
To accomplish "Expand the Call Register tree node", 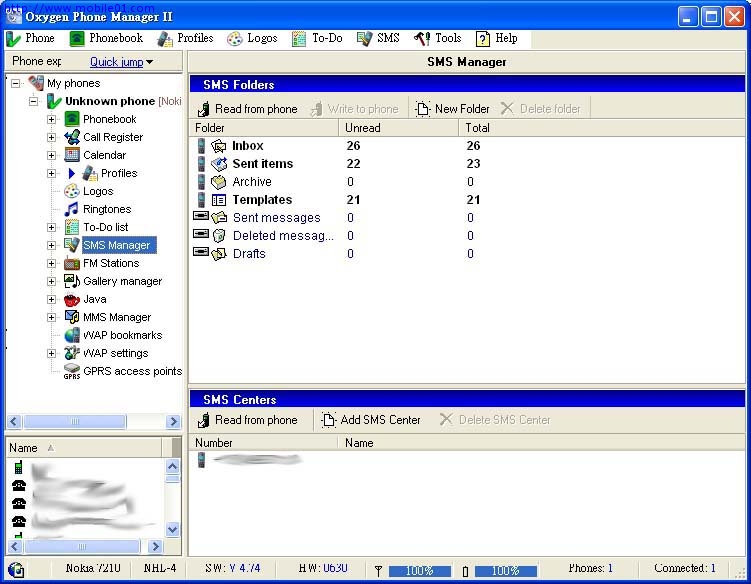I will point(51,137).
